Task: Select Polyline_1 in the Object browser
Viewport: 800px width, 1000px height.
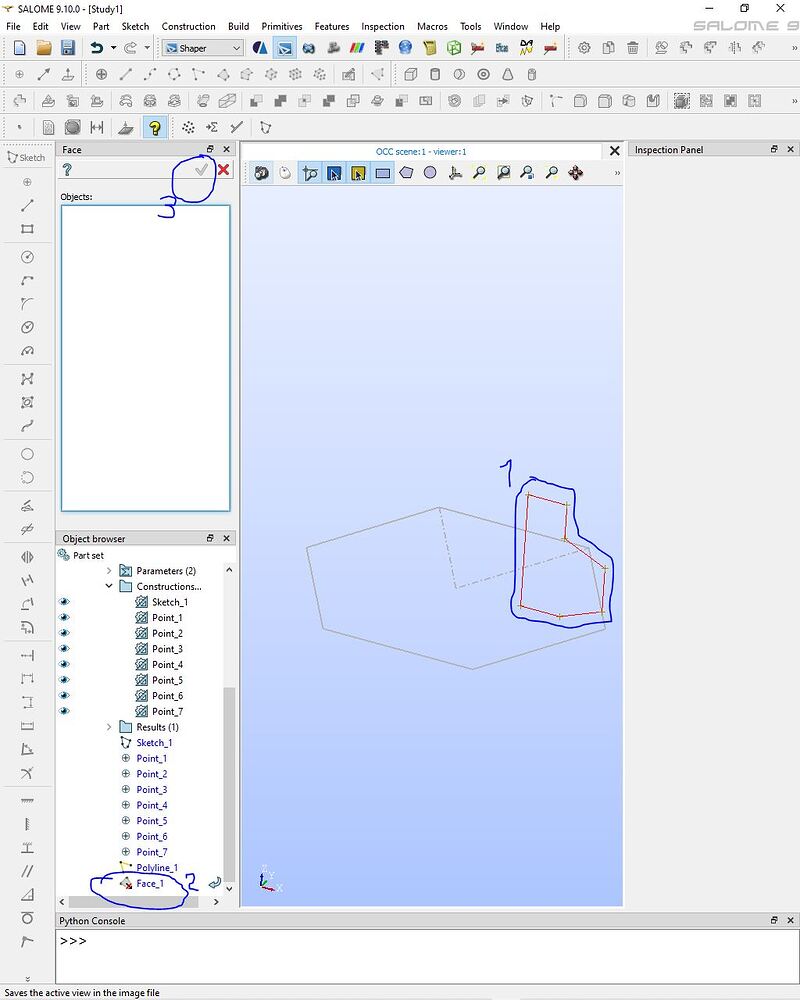Action: [x=157, y=868]
